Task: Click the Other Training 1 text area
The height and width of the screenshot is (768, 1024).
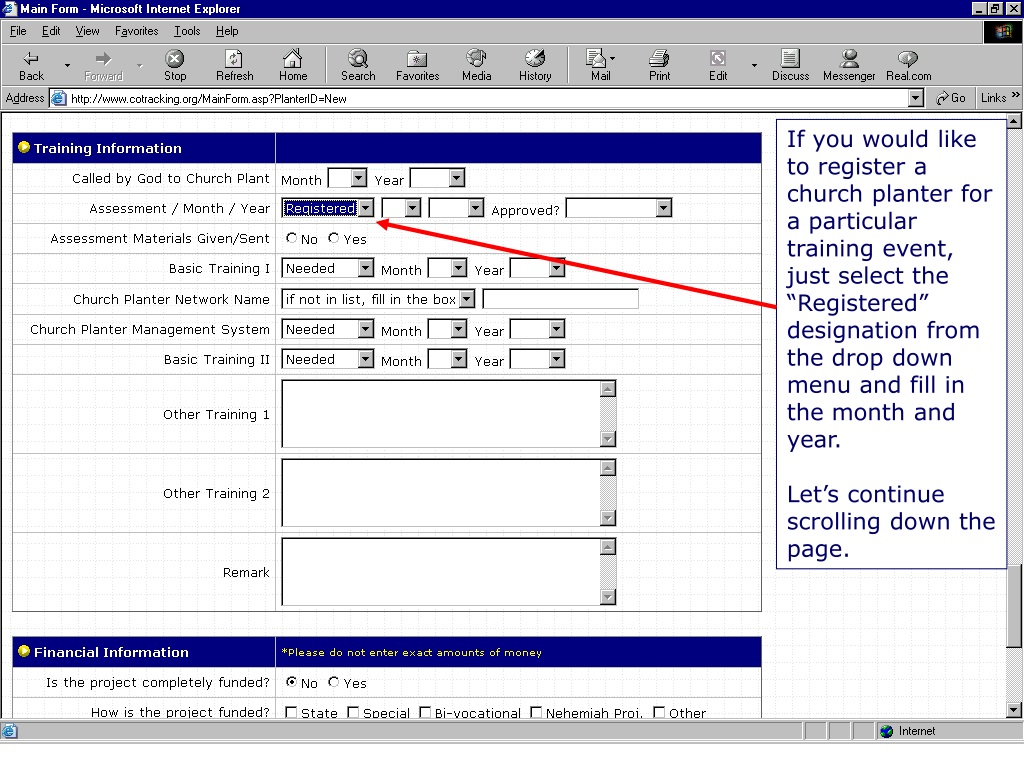Action: (441, 414)
